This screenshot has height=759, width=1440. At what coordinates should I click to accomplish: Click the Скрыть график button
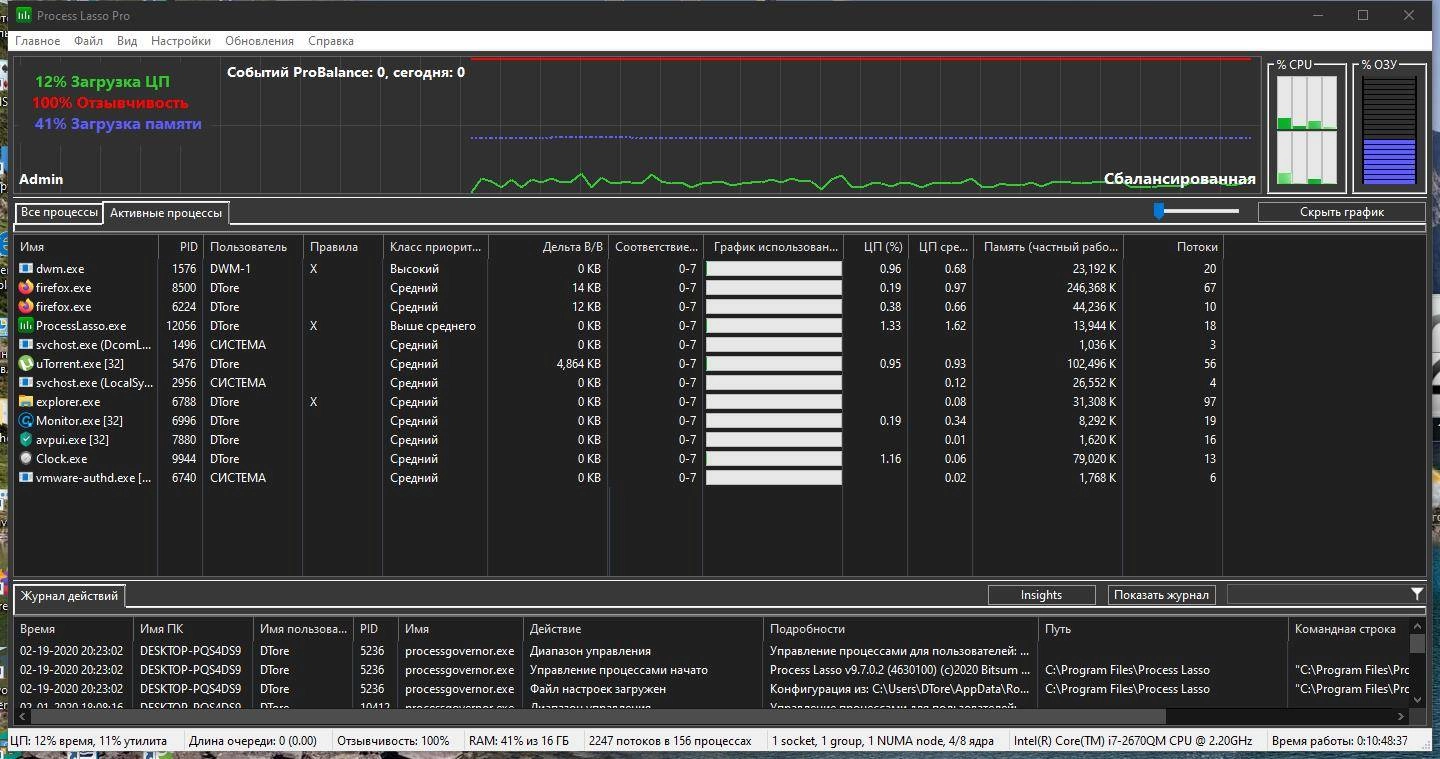(x=1341, y=212)
